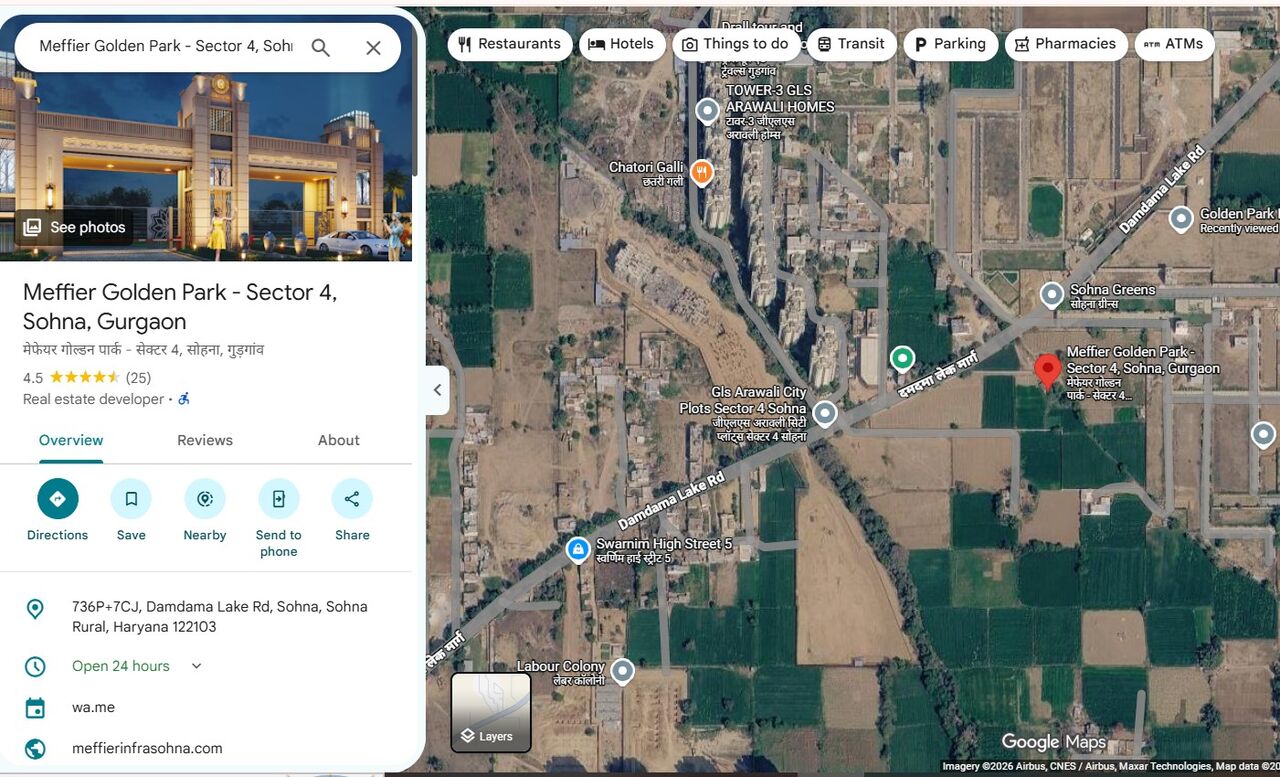Click the red Meffier Golden Park pin
Image resolution: width=1280 pixels, height=777 pixels.
click(1047, 372)
